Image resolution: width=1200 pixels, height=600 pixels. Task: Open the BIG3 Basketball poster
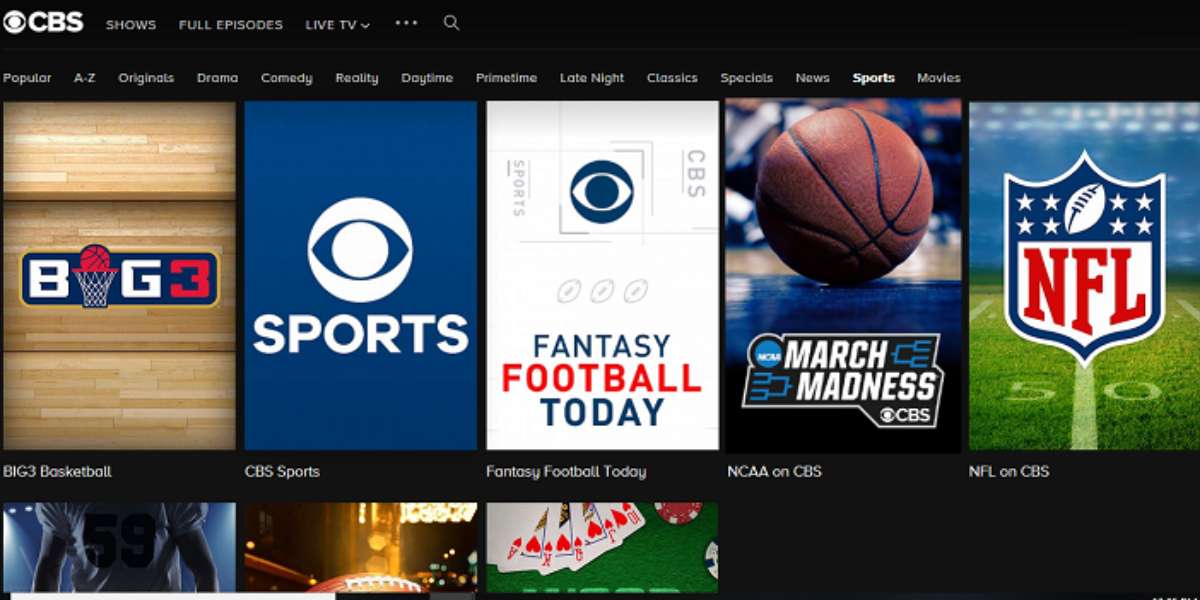coord(119,275)
